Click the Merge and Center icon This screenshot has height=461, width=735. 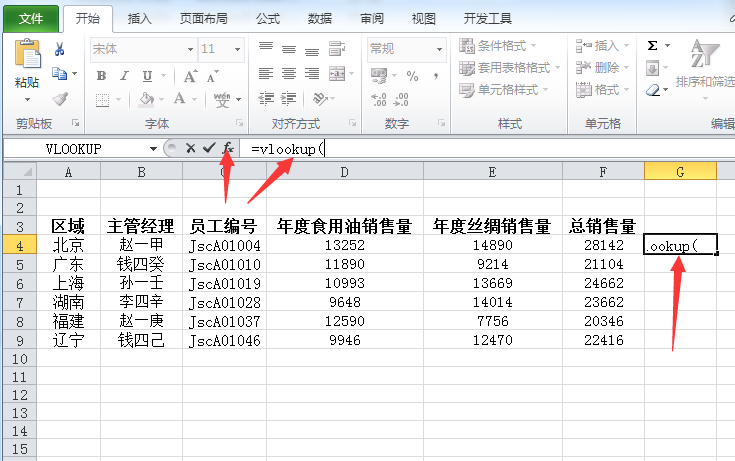337,74
